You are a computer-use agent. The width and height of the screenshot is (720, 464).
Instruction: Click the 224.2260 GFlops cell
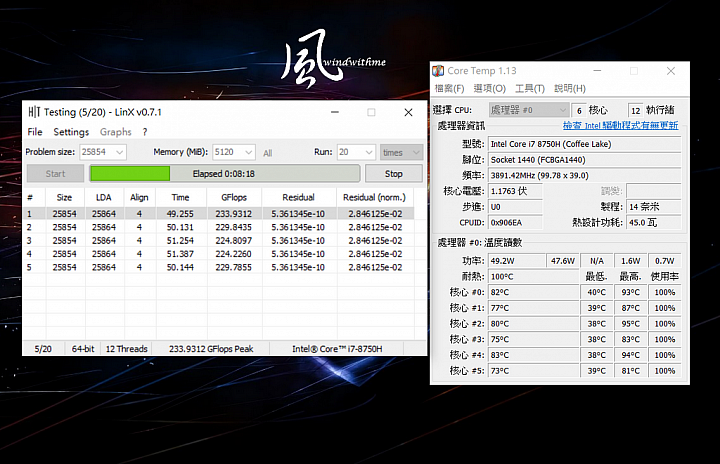pos(234,254)
